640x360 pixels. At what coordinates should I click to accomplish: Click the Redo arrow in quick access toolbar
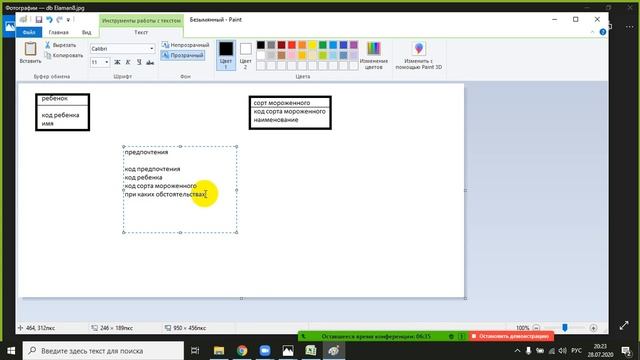(x=60, y=20)
